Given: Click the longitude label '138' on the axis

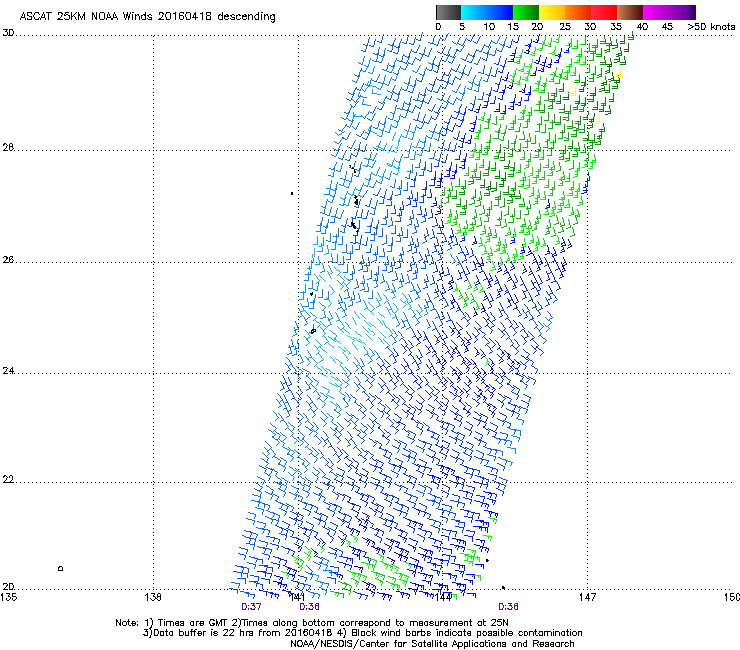Looking at the screenshot, I should pyautogui.click(x=153, y=597).
